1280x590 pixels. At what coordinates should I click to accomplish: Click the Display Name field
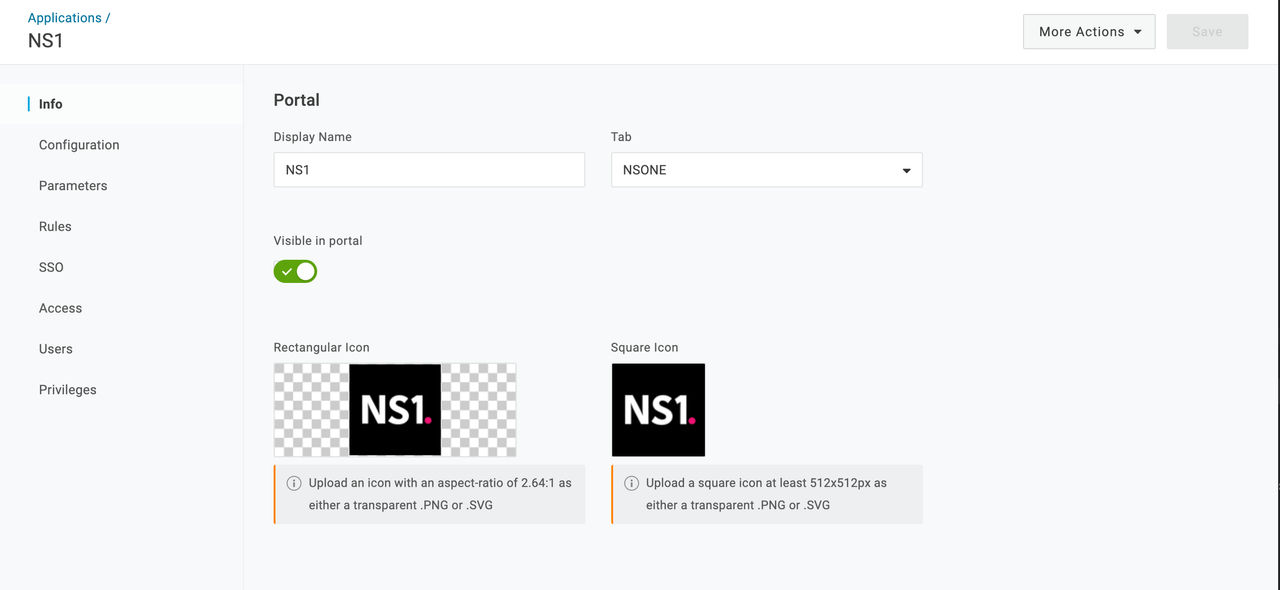[429, 170]
